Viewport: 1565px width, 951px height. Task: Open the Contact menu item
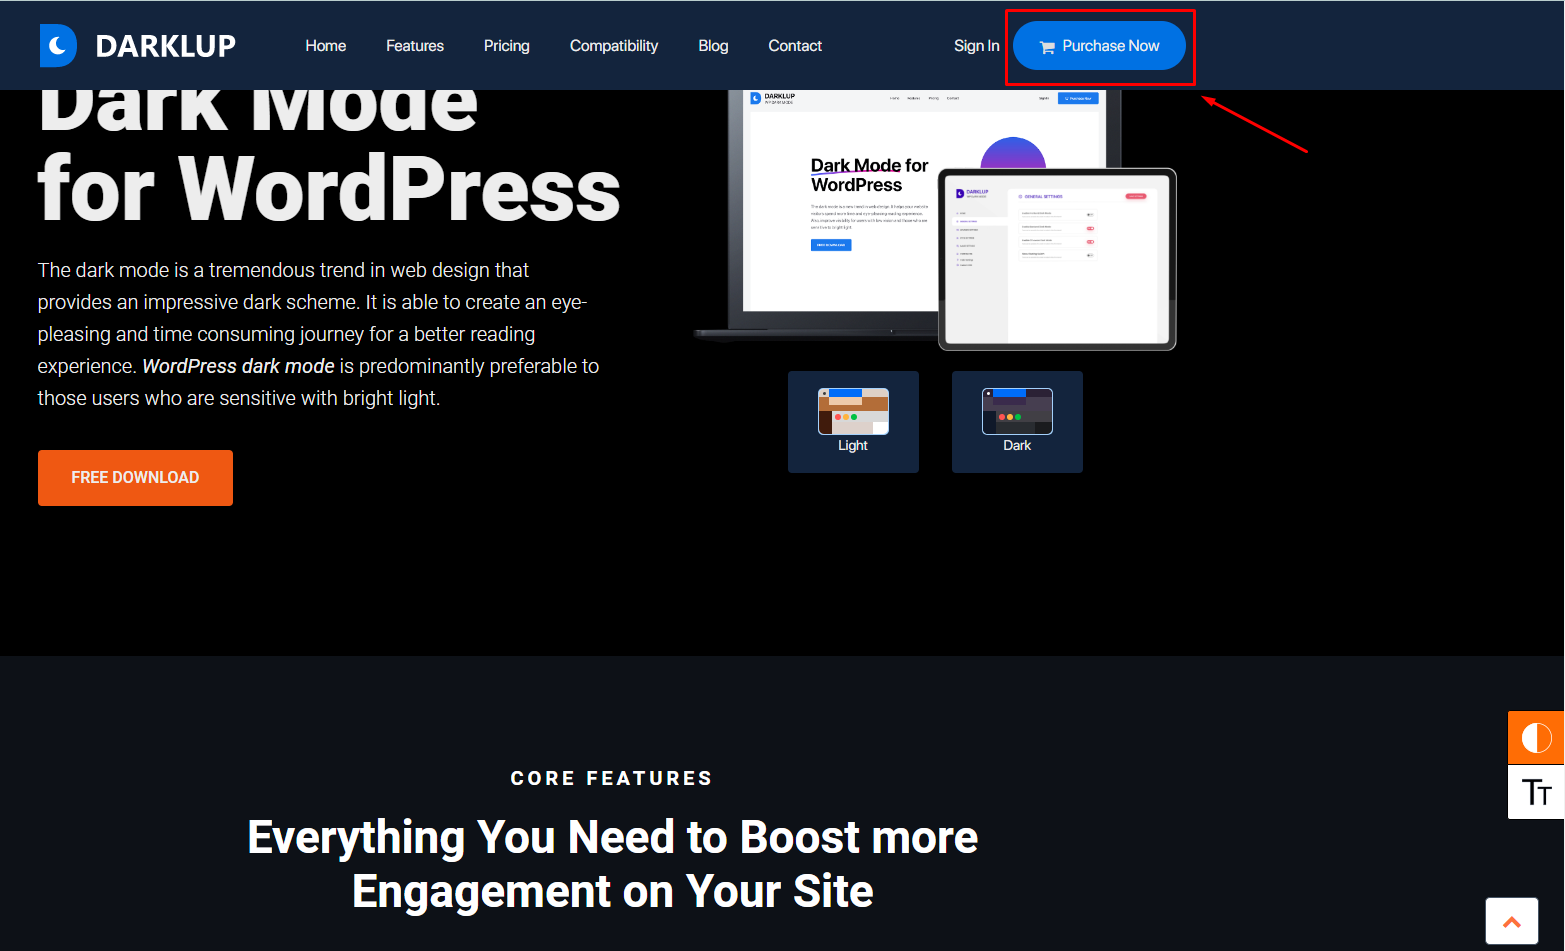tap(795, 46)
